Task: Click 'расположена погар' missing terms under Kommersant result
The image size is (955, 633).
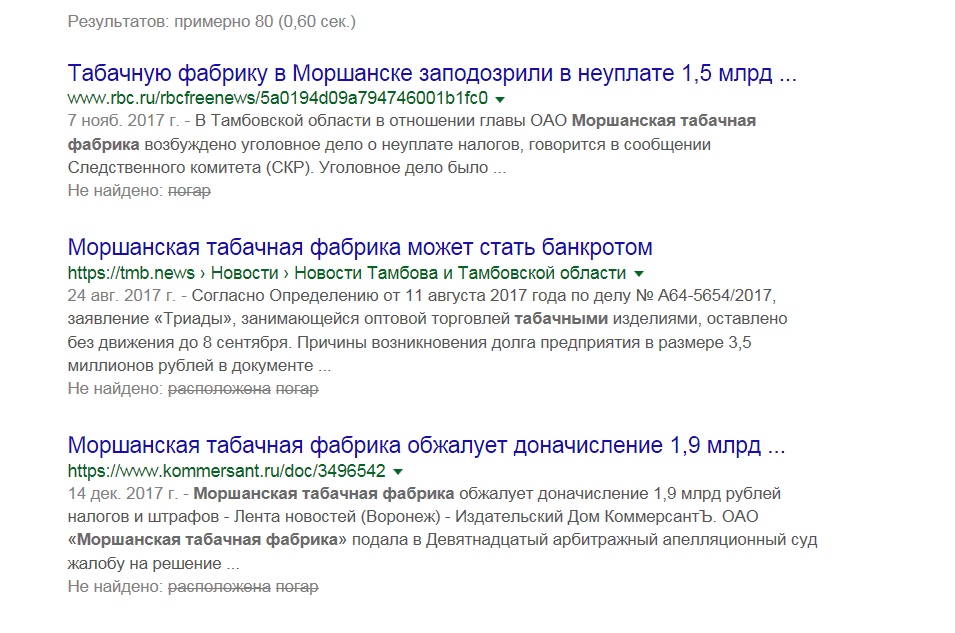Action: 243,587
